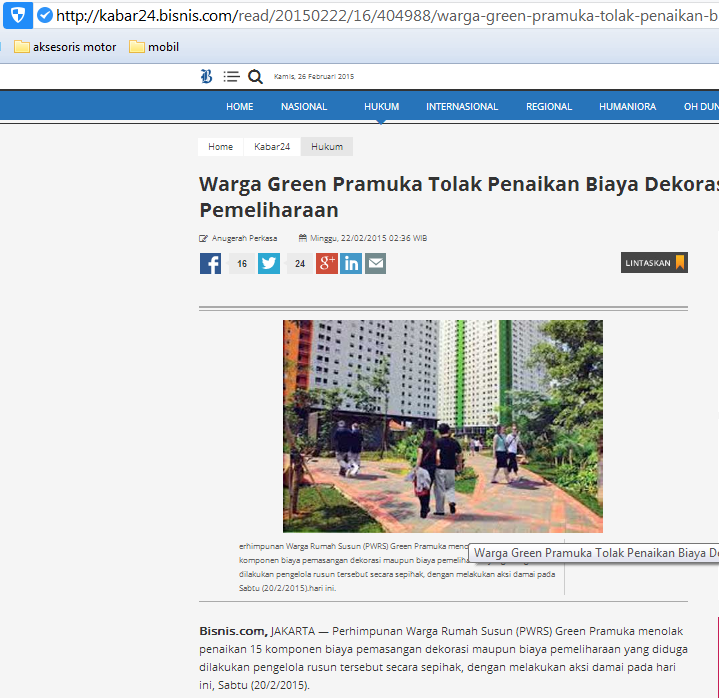The width and height of the screenshot is (719, 698).
Task: Click the magnifier search icon
Action: [x=255, y=77]
